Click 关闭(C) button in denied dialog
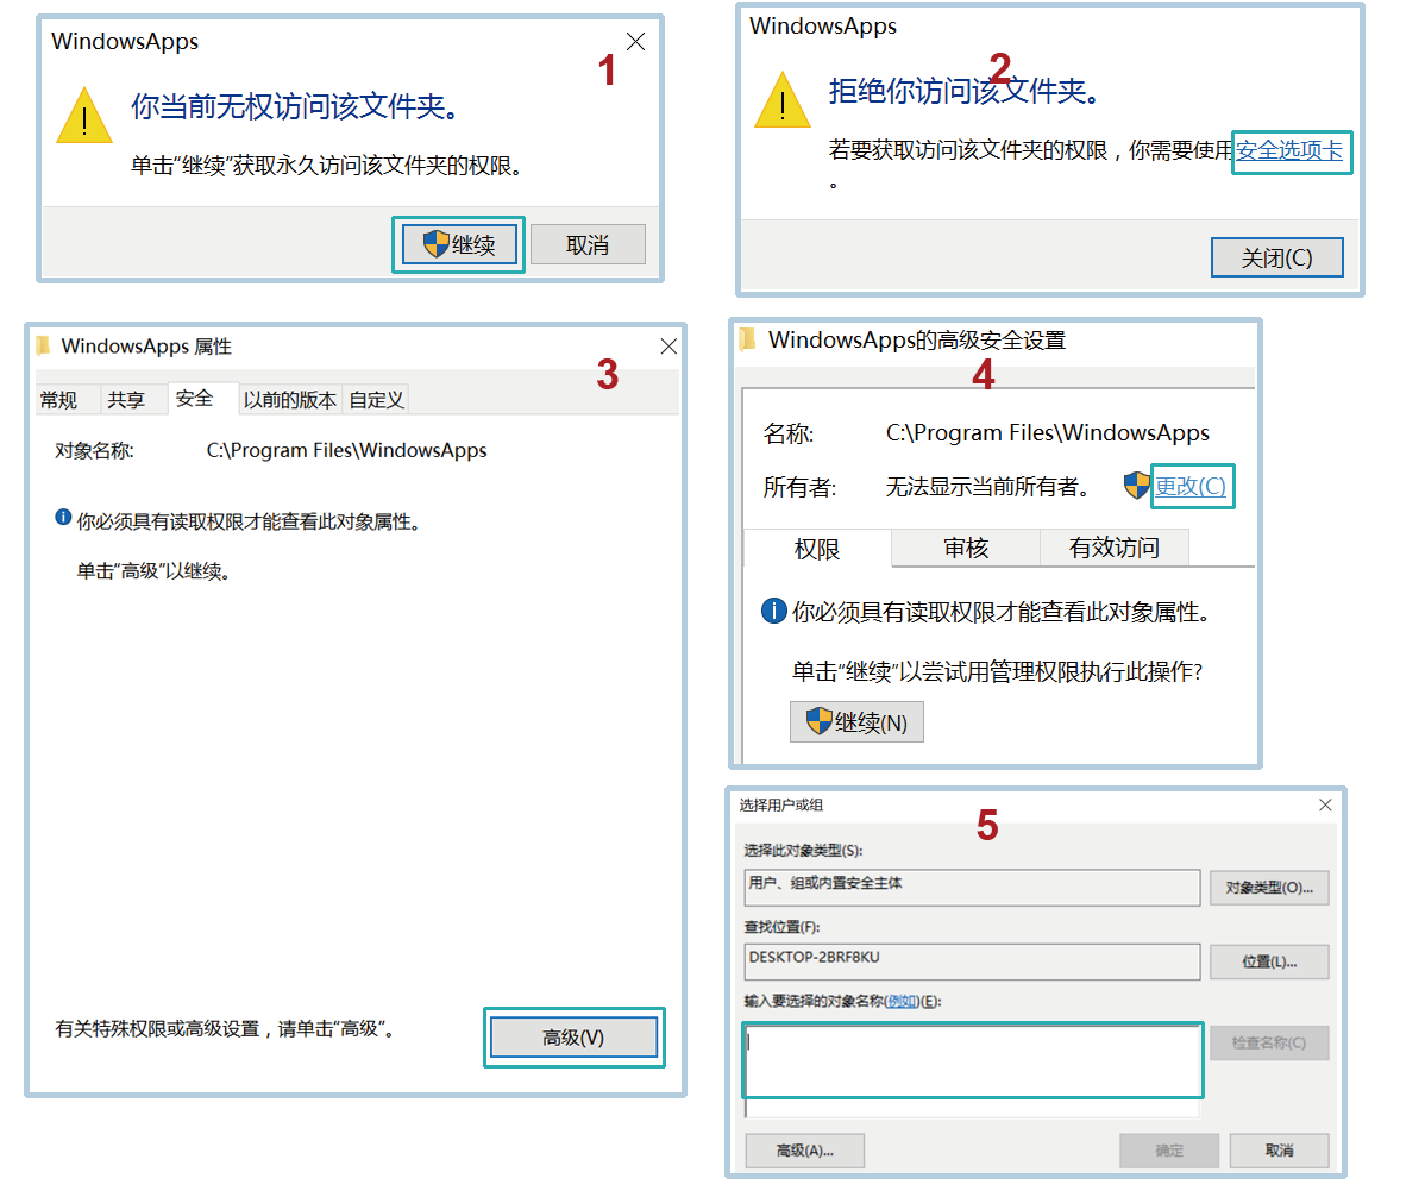Image resolution: width=1417 pixels, height=1197 pixels. click(1276, 258)
